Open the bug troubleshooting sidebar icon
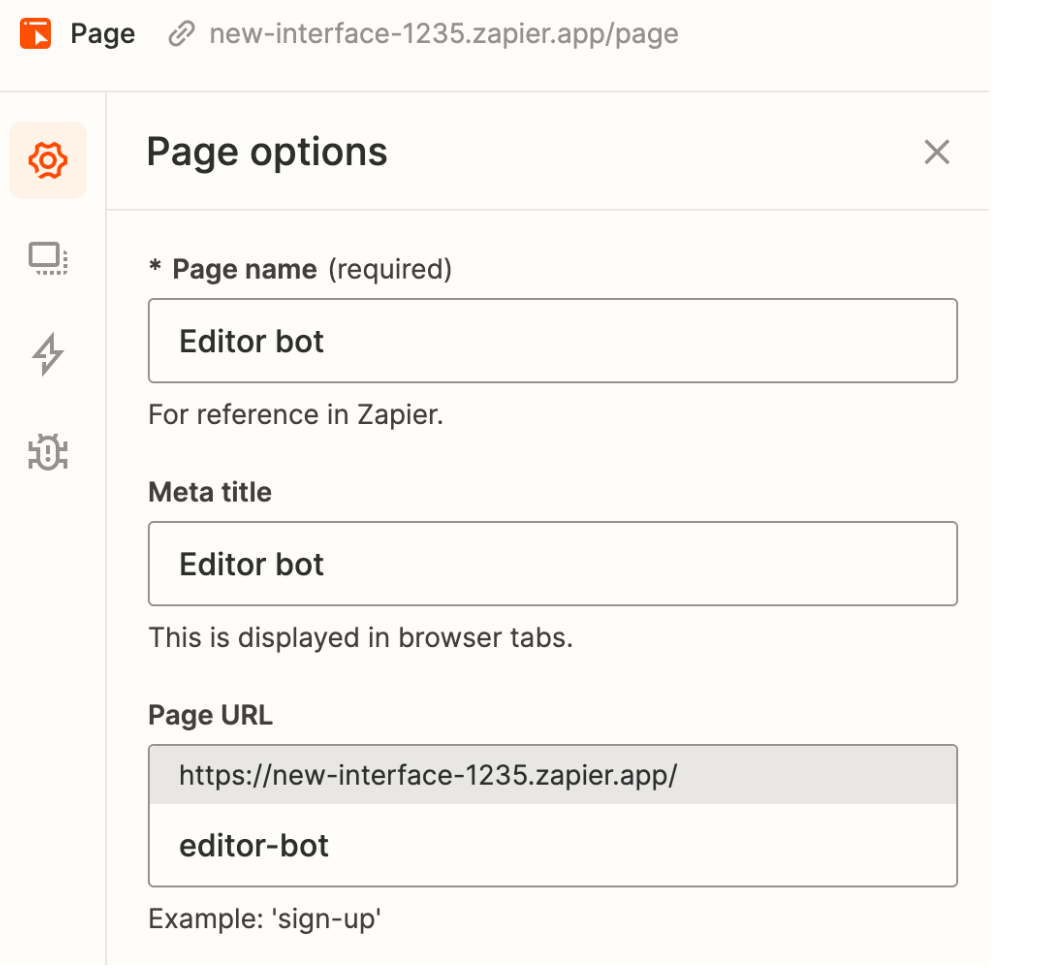The height and width of the screenshot is (968, 1040). 48,452
